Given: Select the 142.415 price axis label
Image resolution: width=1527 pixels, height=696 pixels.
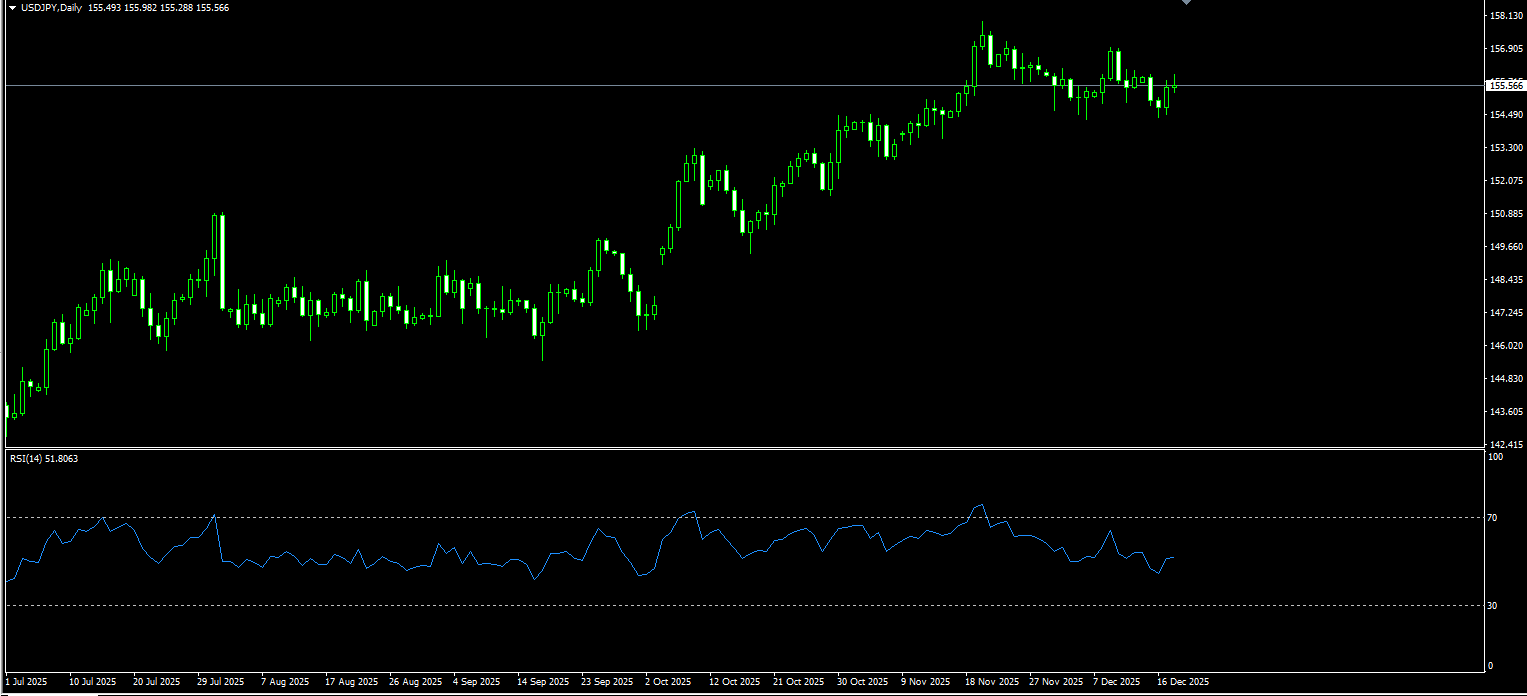Looking at the screenshot, I should click(x=1506, y=445).
